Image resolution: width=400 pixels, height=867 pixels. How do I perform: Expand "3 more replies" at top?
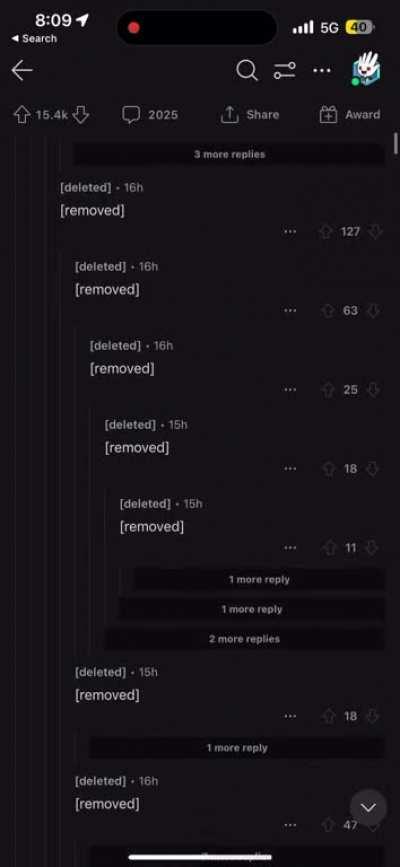229,154
